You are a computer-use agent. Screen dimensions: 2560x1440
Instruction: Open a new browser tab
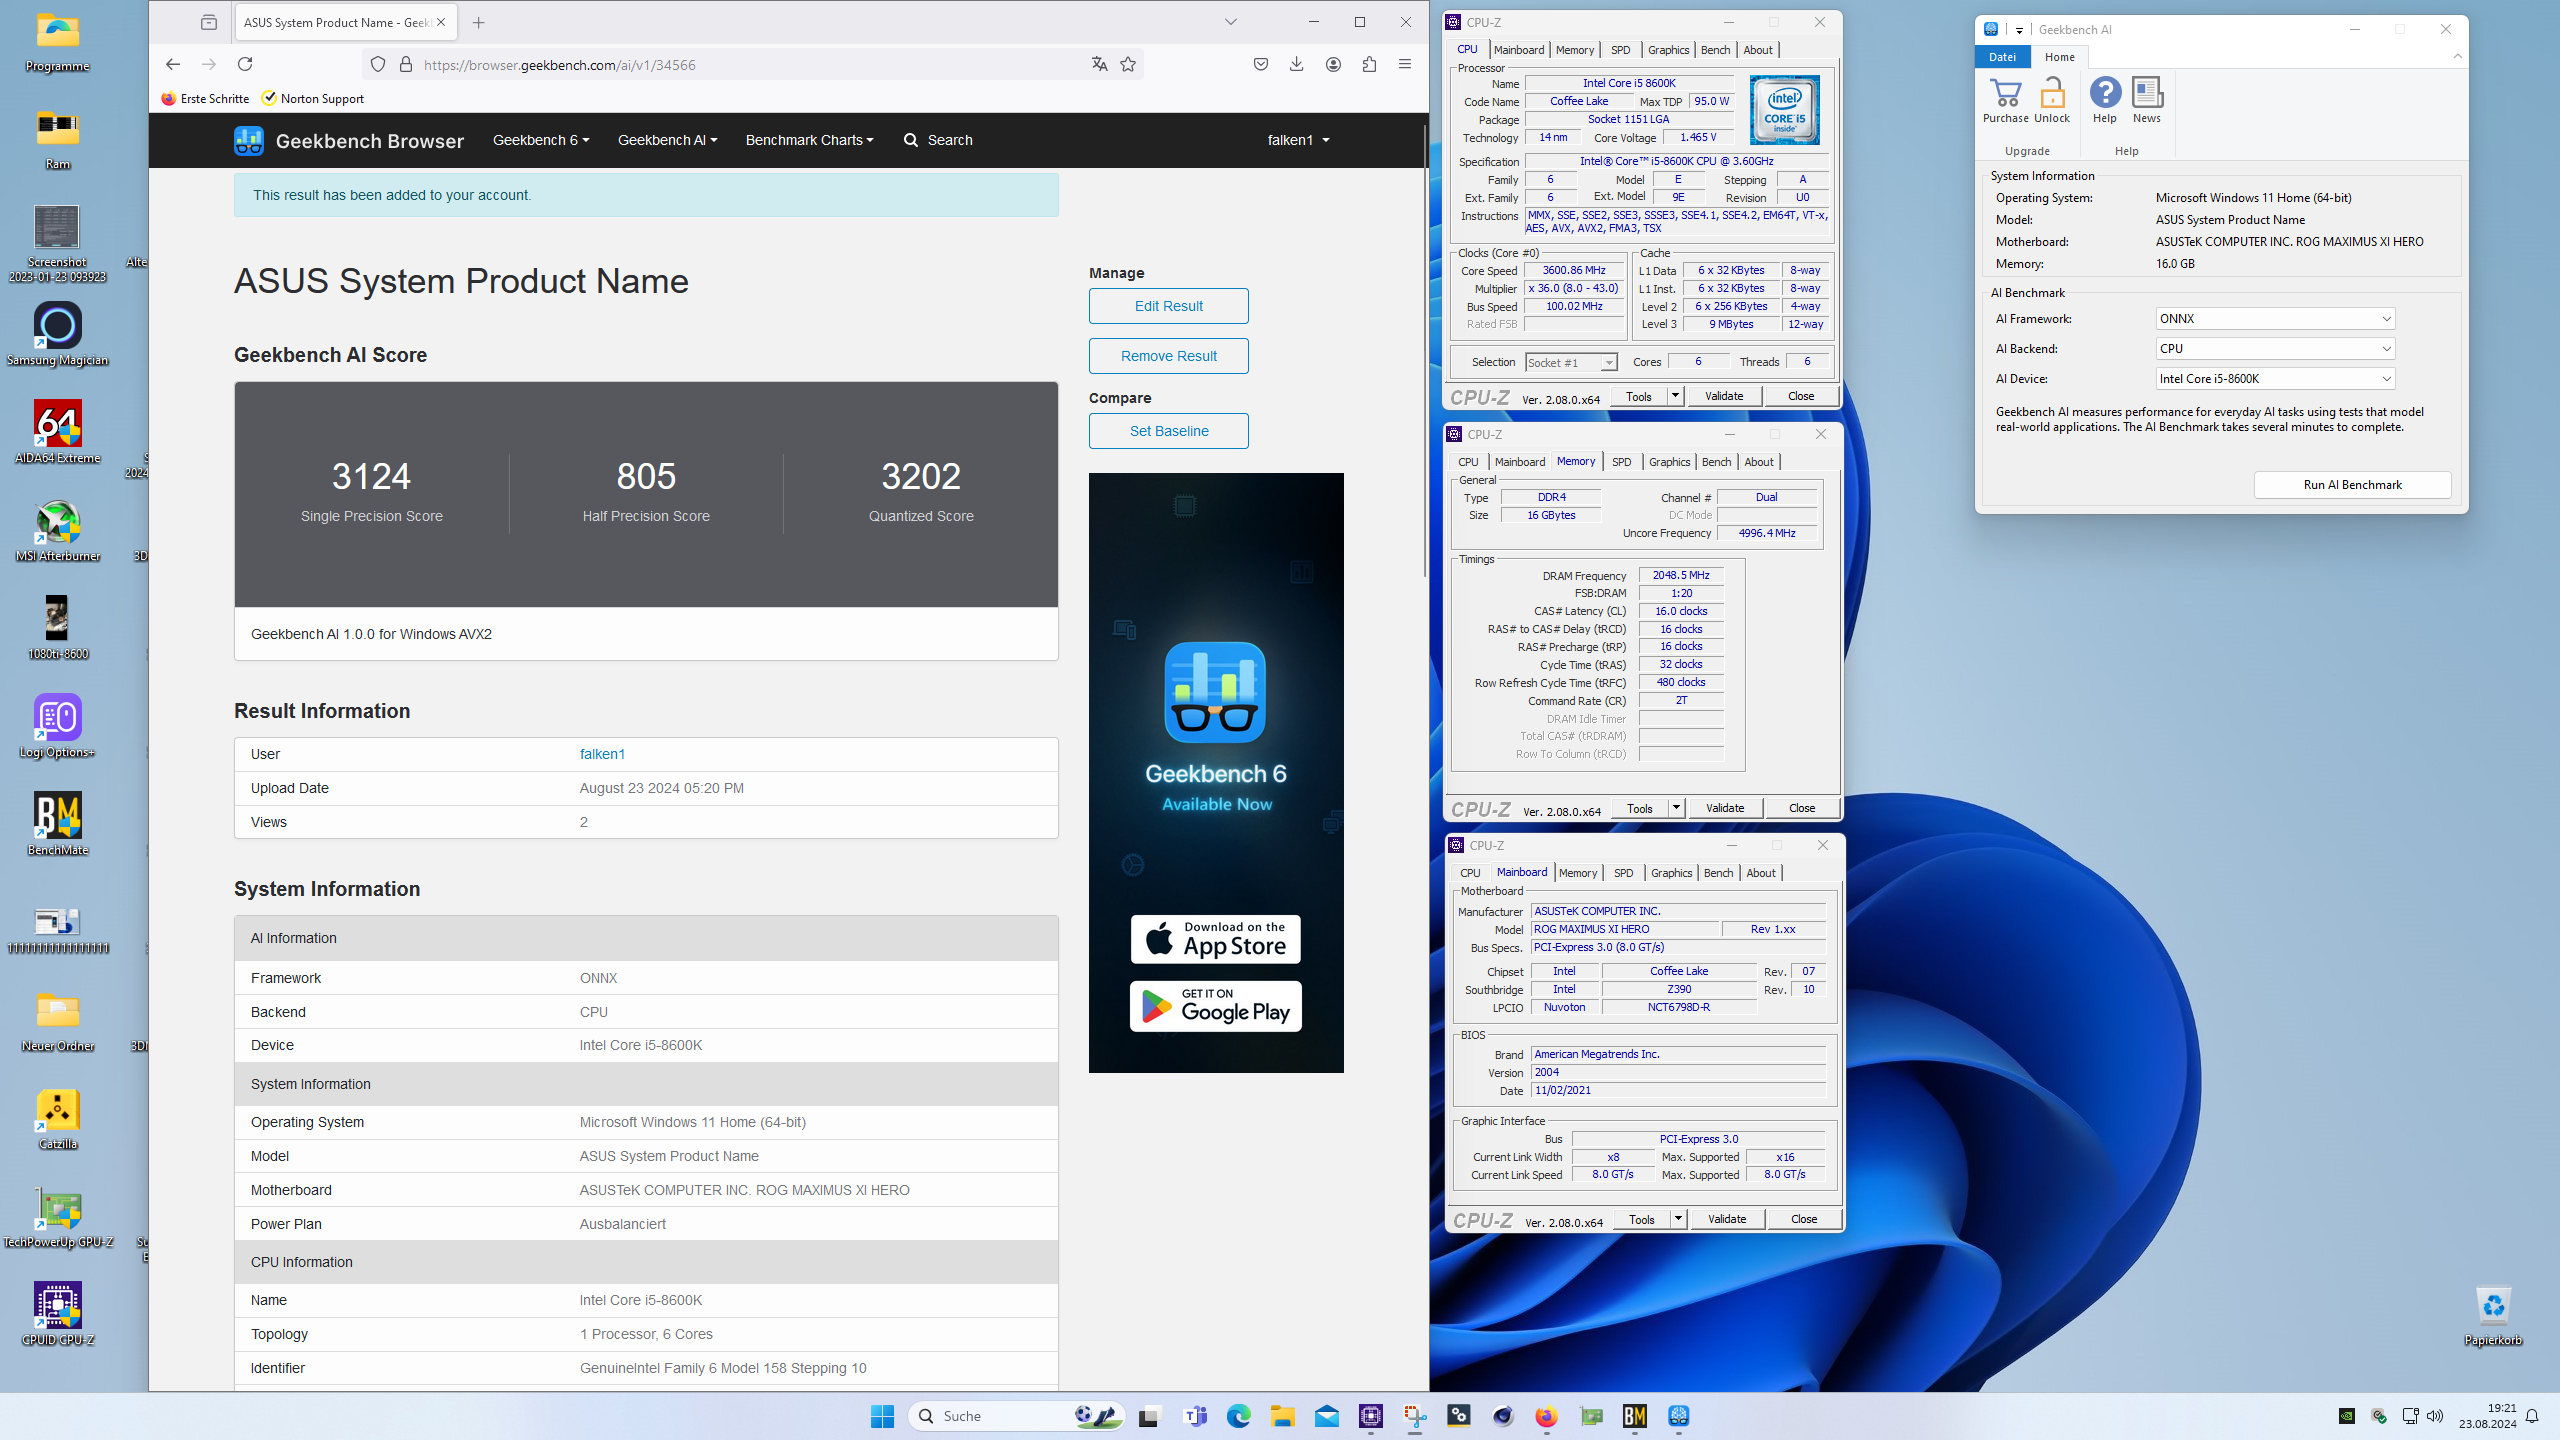479,22
